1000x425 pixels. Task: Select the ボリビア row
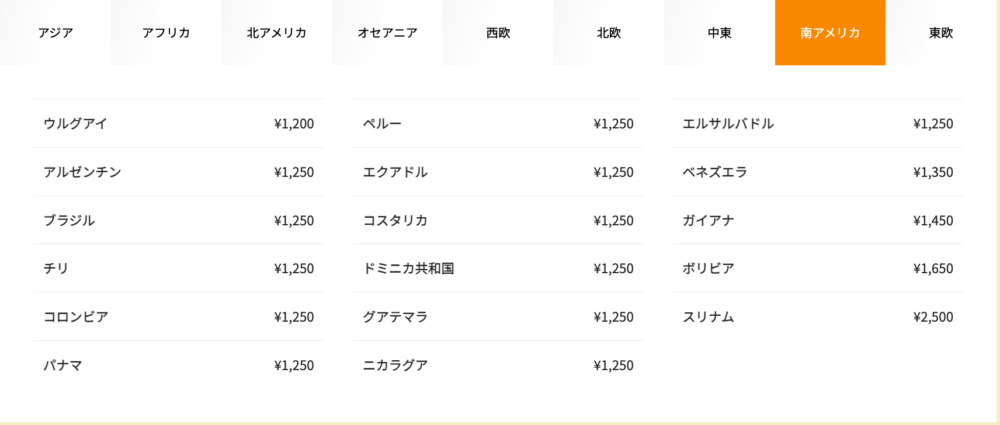818,268
